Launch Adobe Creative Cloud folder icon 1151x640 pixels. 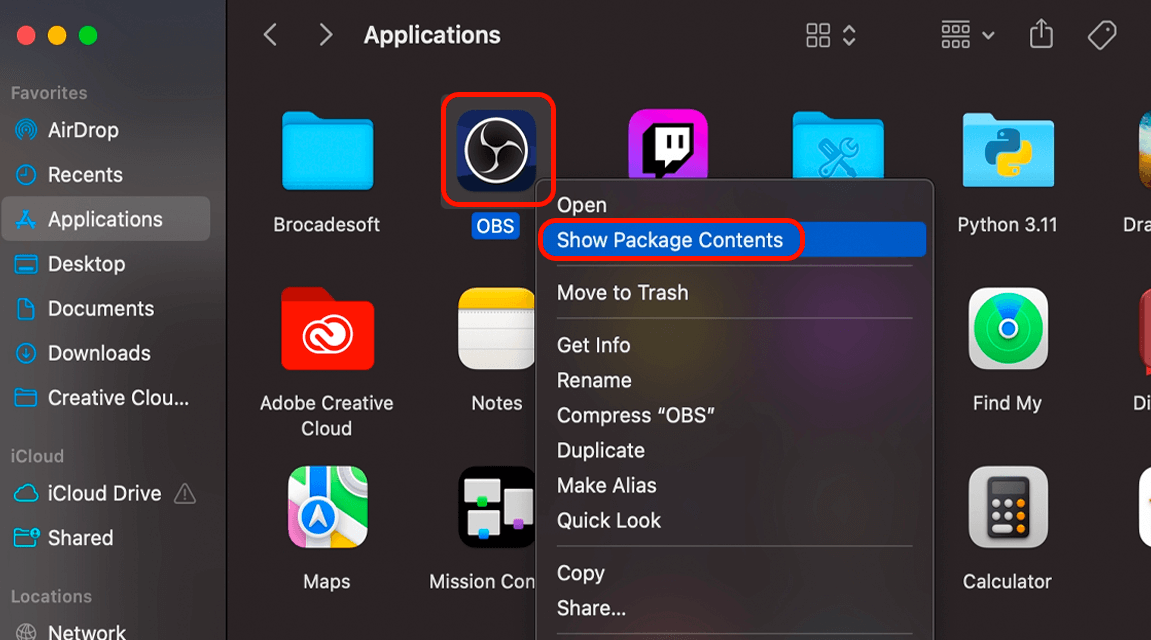pos(327,328)
